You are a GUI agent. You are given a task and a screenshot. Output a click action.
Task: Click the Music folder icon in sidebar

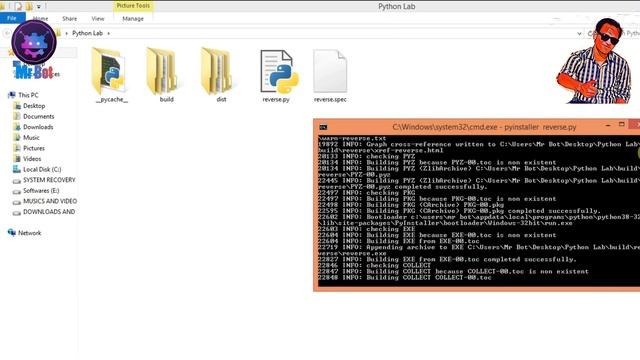pos(17,138)
